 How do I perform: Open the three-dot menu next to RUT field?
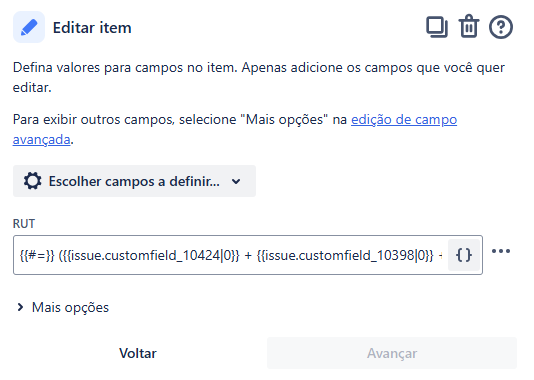point(501,251)
